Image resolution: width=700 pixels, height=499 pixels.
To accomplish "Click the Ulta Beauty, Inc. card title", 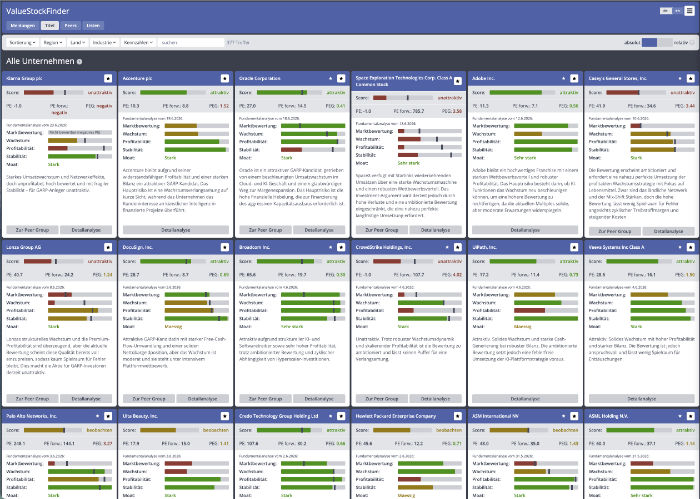I will pos(140,416).
